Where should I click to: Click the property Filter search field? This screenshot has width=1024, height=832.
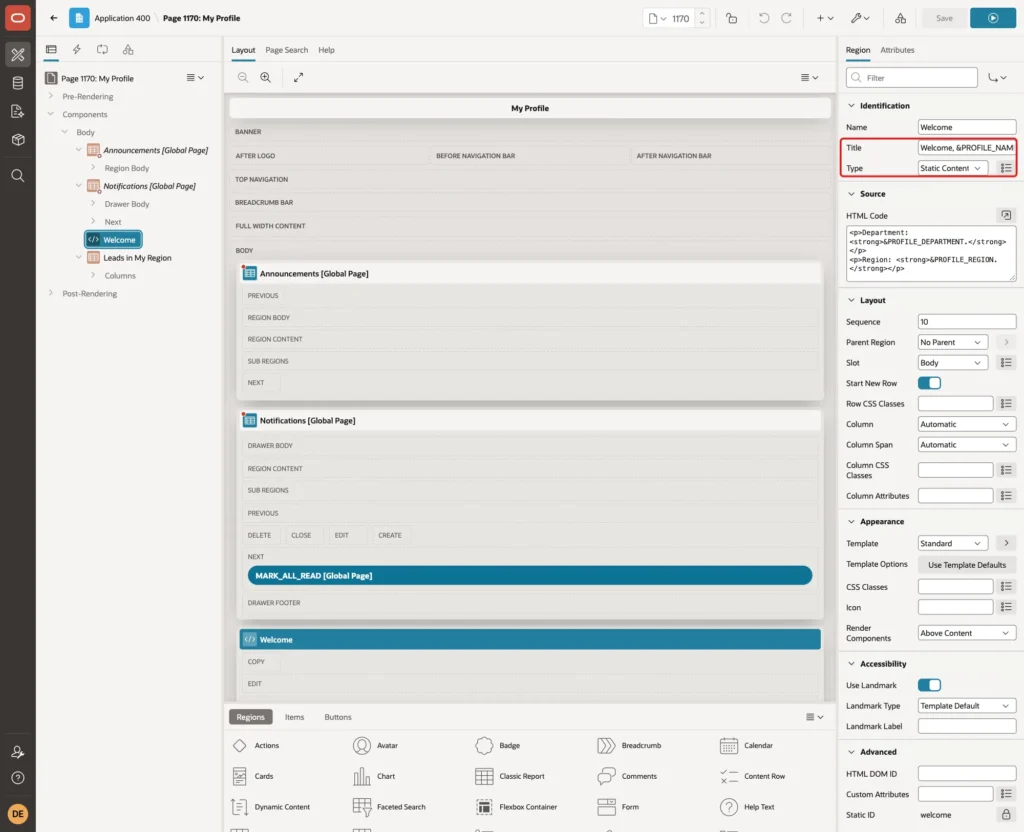pos(912,78)
